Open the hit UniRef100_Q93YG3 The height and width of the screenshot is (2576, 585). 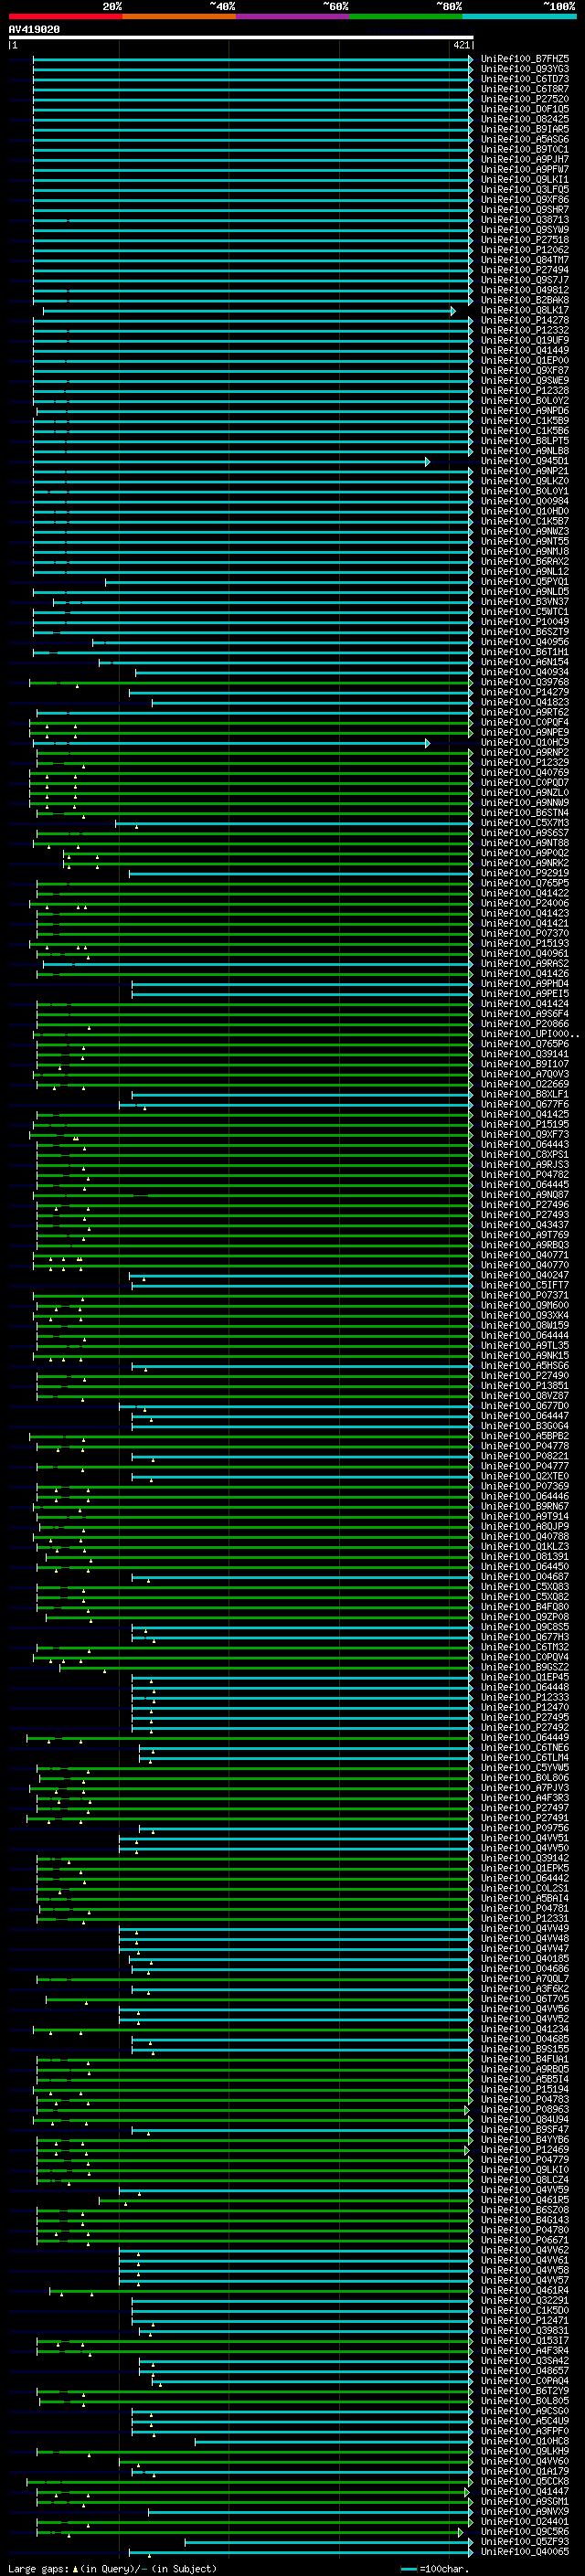[x=525, y=69]
